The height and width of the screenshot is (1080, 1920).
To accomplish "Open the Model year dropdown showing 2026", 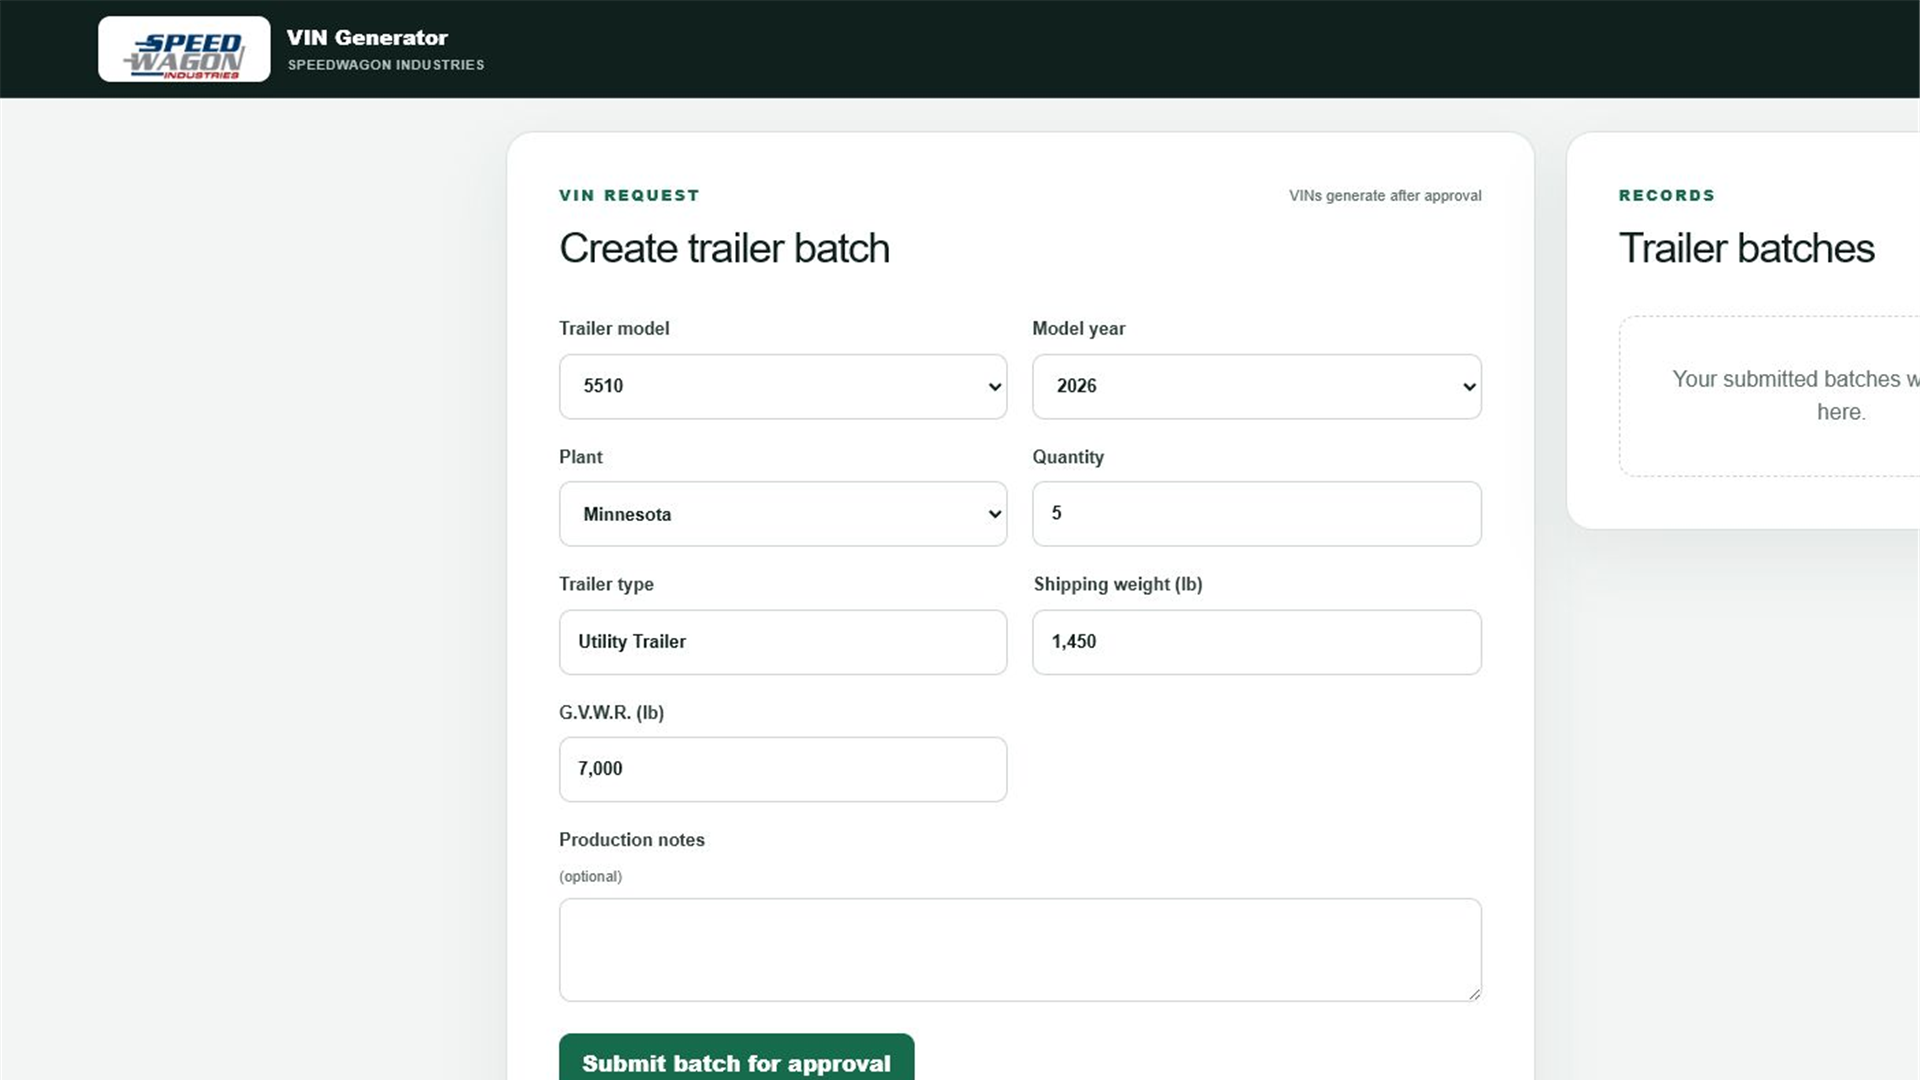I will pyautogui.click(x=1256, y=386).
